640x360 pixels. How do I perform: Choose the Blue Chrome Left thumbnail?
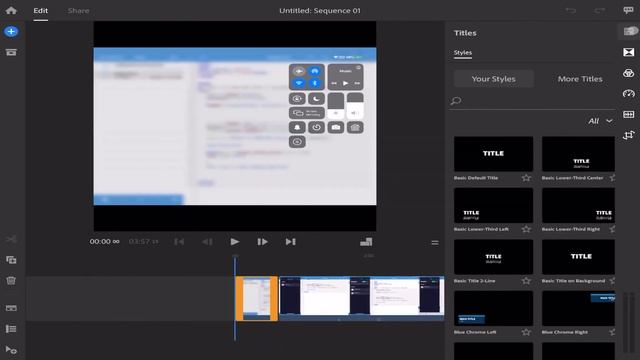493,308
